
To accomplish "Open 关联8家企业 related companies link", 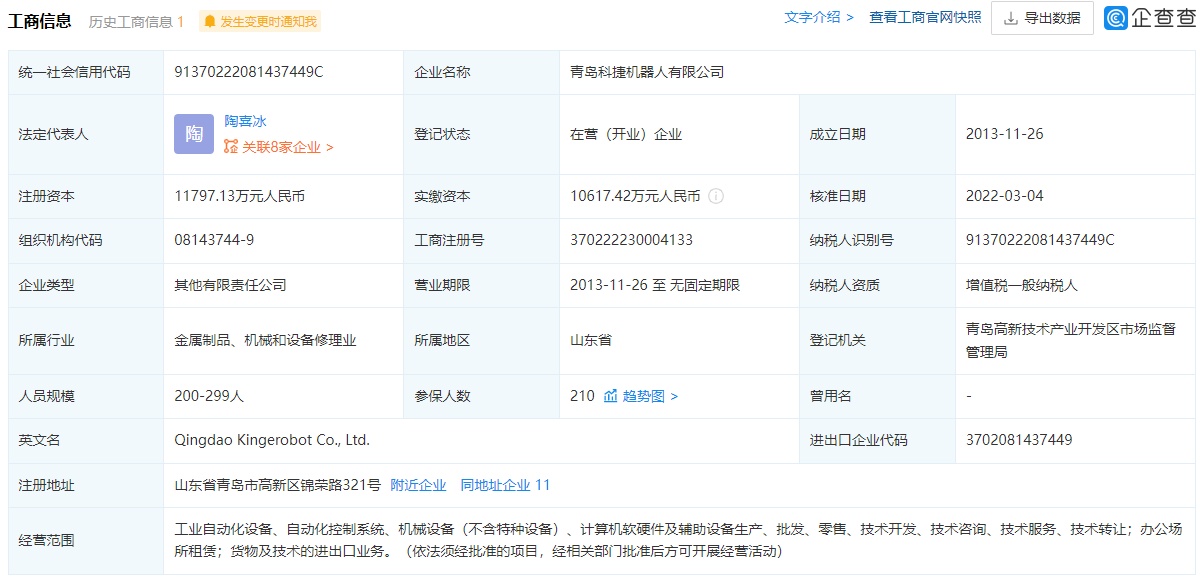I will click(x=279, y=147).
